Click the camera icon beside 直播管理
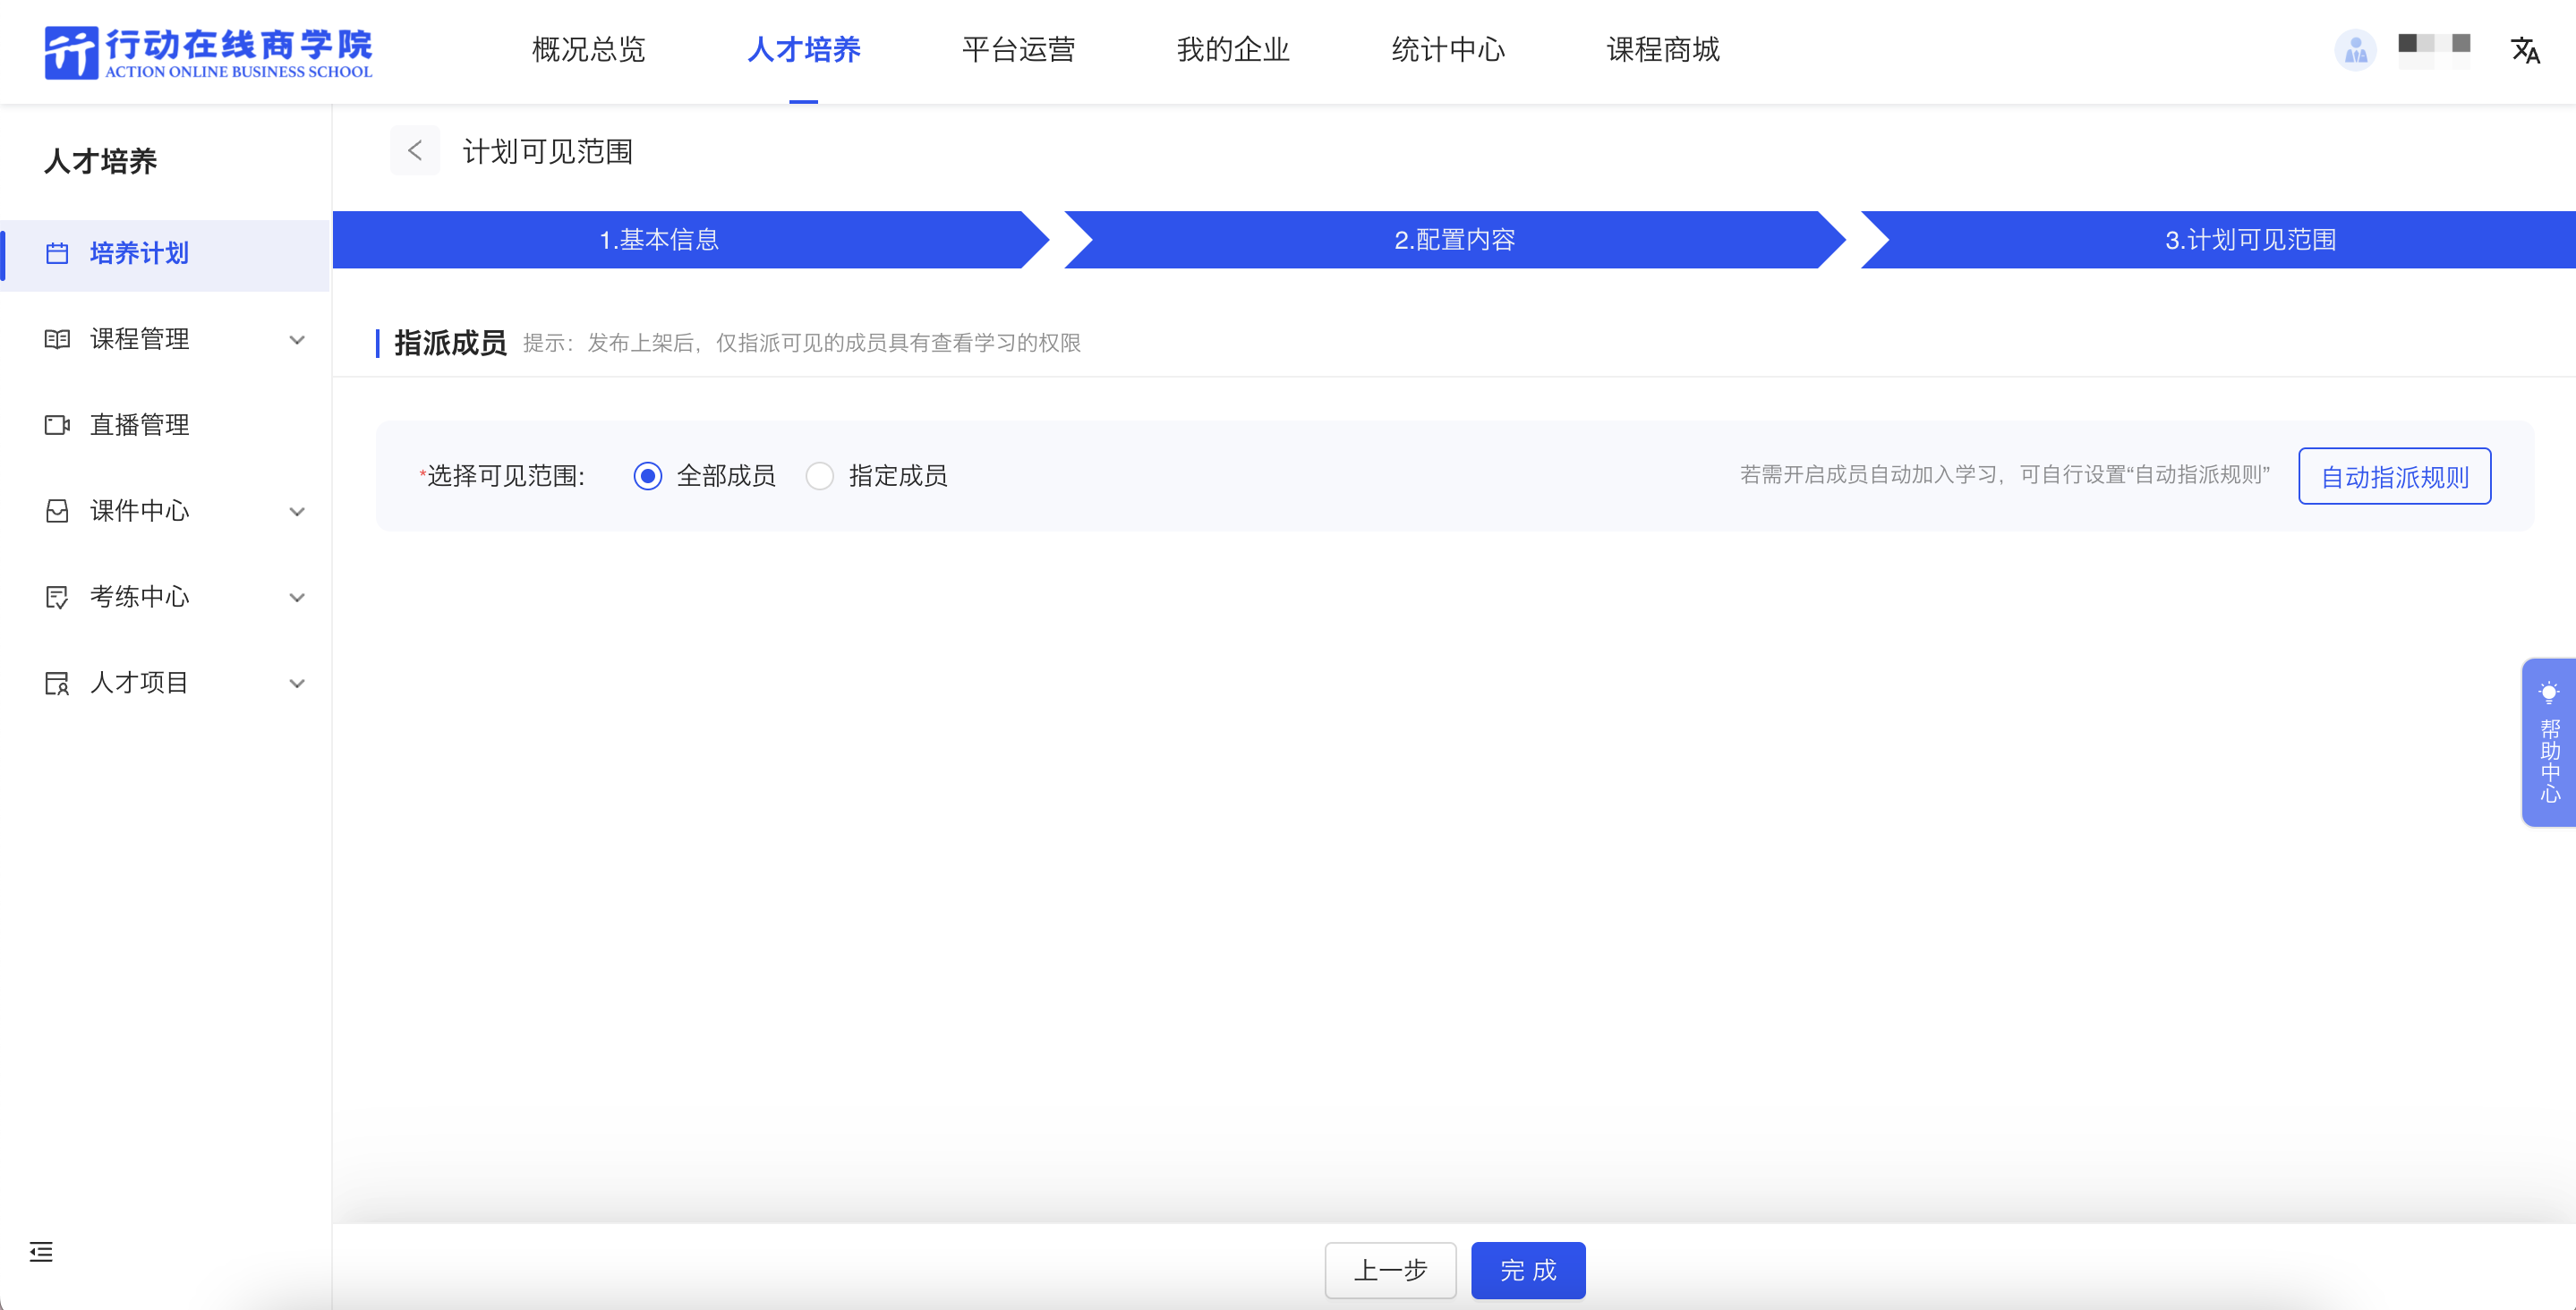Screen dimensions: 2576x1310 pyautogui.click(x=57, y=425)
